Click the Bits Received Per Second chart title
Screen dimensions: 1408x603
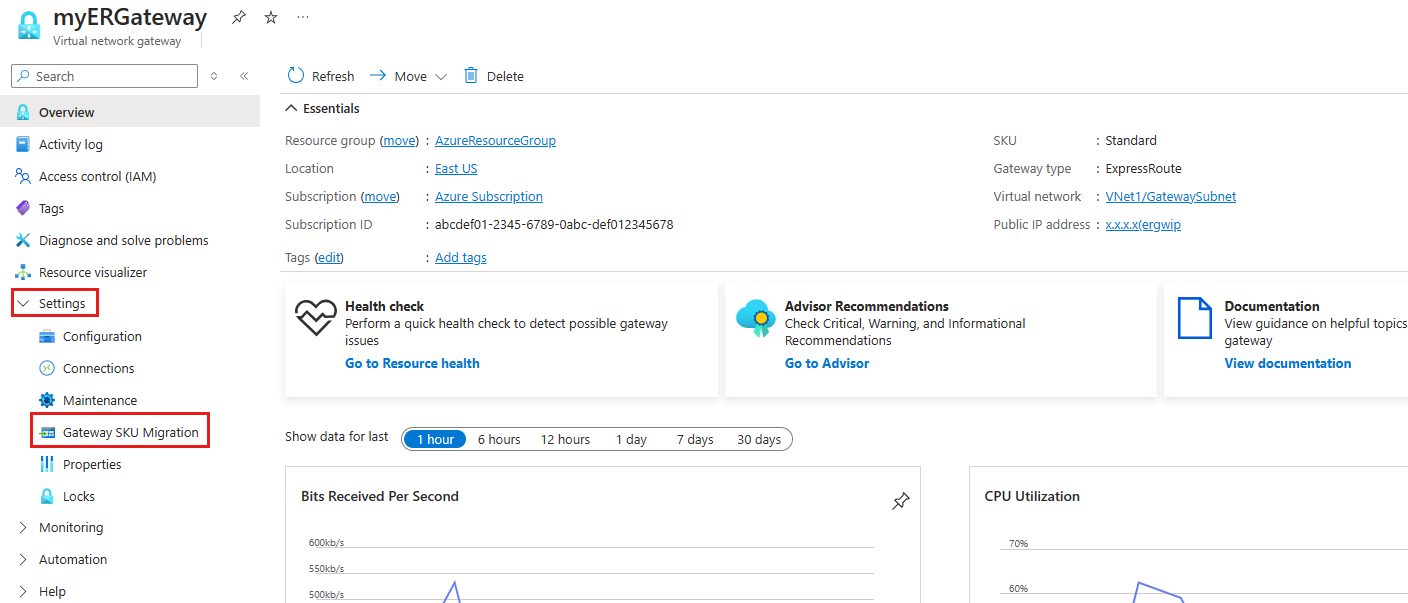tap(380, 496)
